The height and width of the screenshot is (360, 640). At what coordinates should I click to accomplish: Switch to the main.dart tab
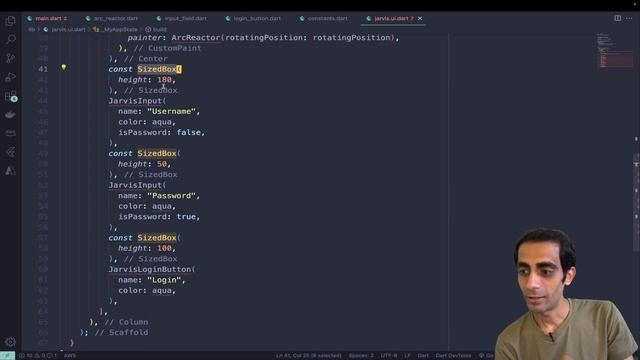pos(47,18)
